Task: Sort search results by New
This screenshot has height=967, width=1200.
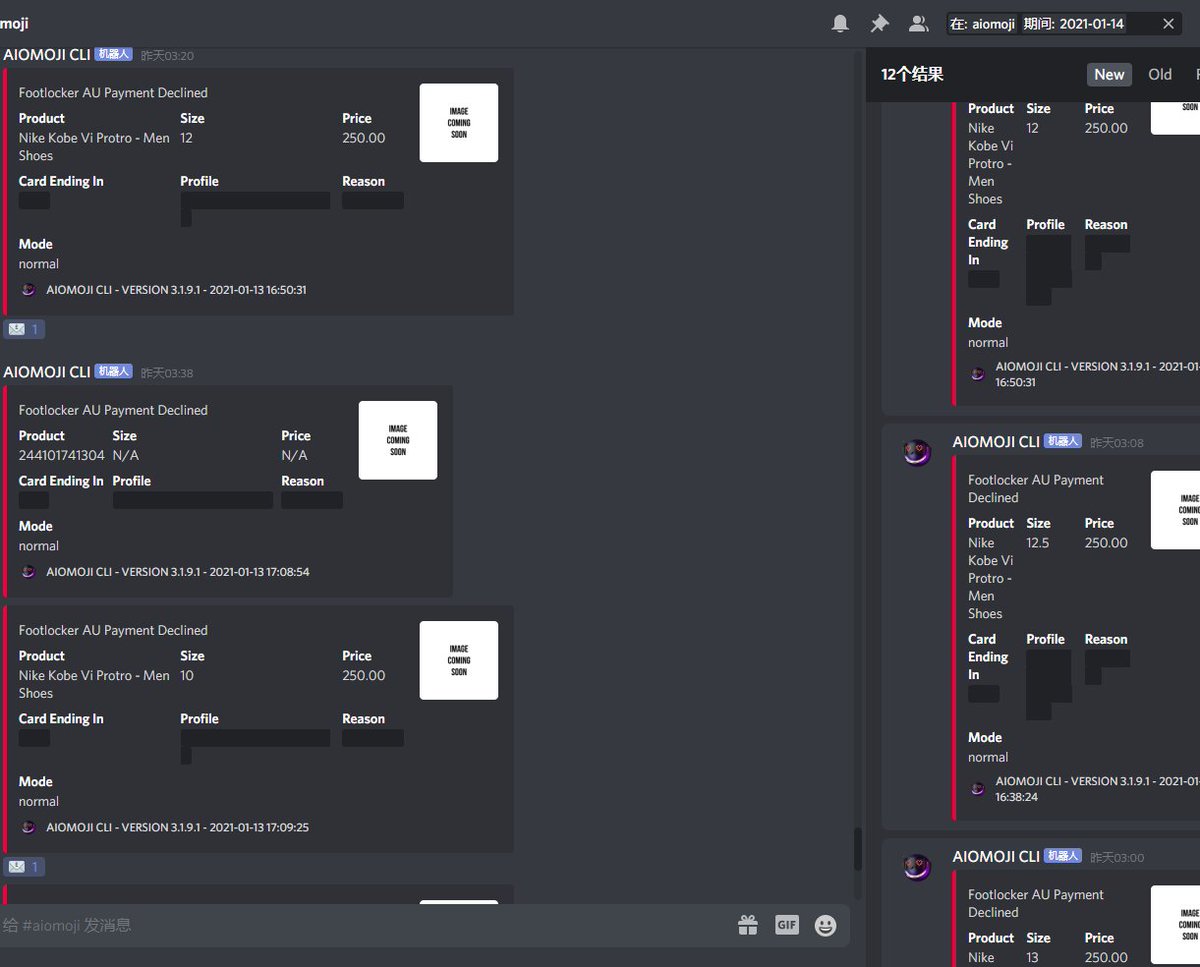Action: (1109, 74)
